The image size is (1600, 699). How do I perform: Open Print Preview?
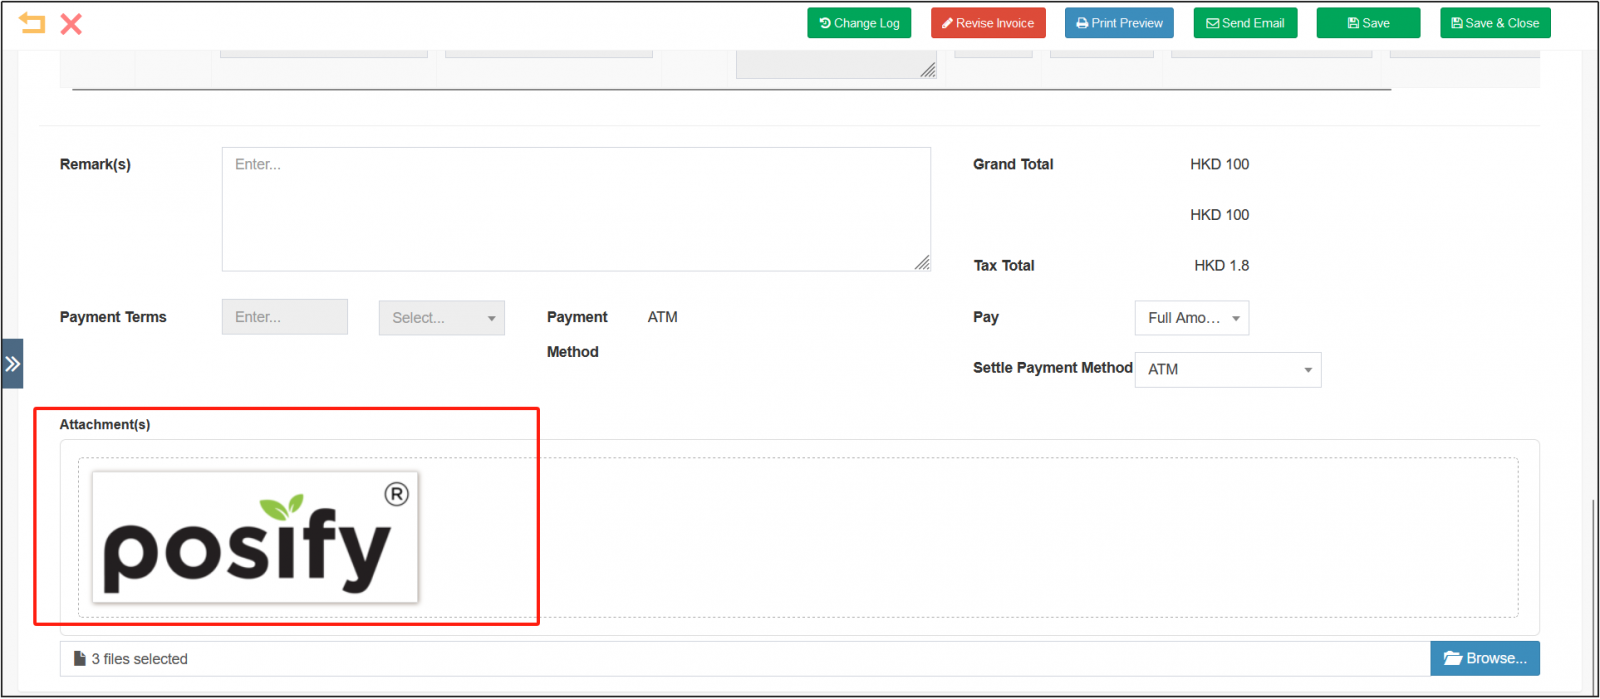[1119, 23]
